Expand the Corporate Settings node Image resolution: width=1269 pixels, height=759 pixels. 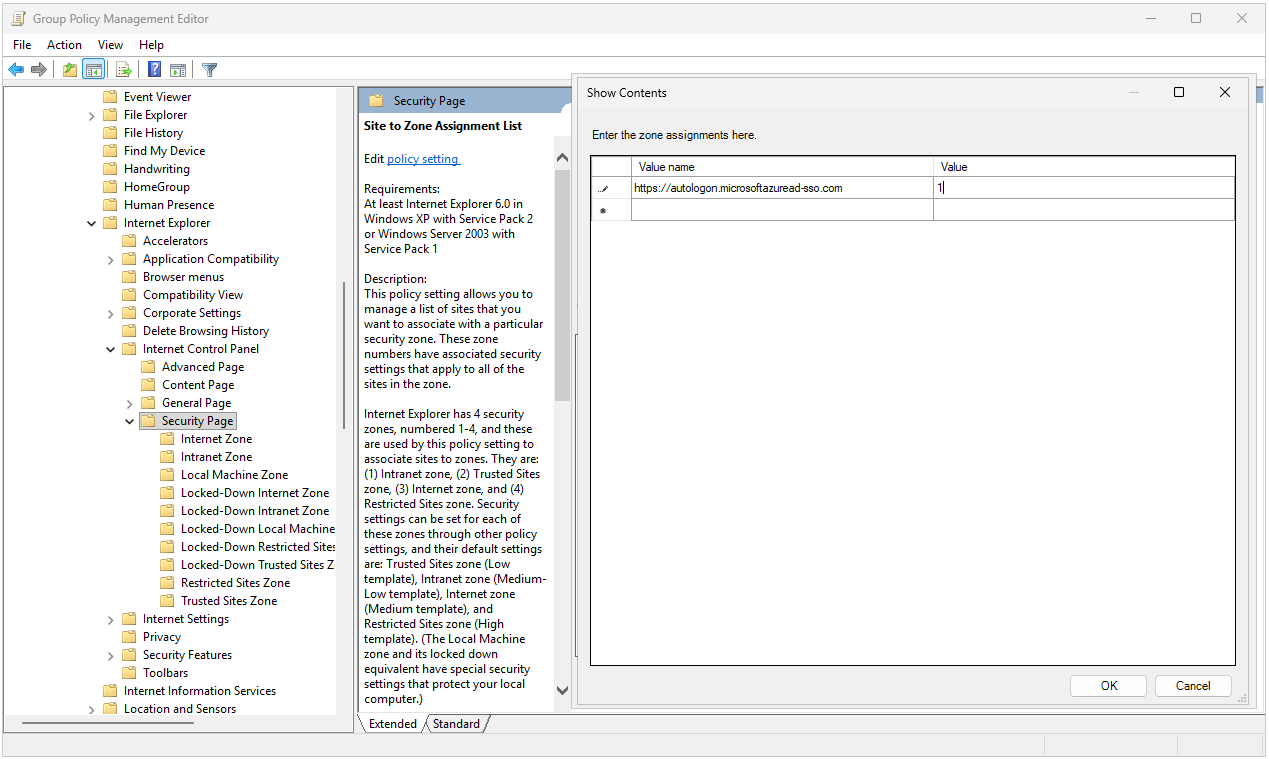[x=111, y=313]
